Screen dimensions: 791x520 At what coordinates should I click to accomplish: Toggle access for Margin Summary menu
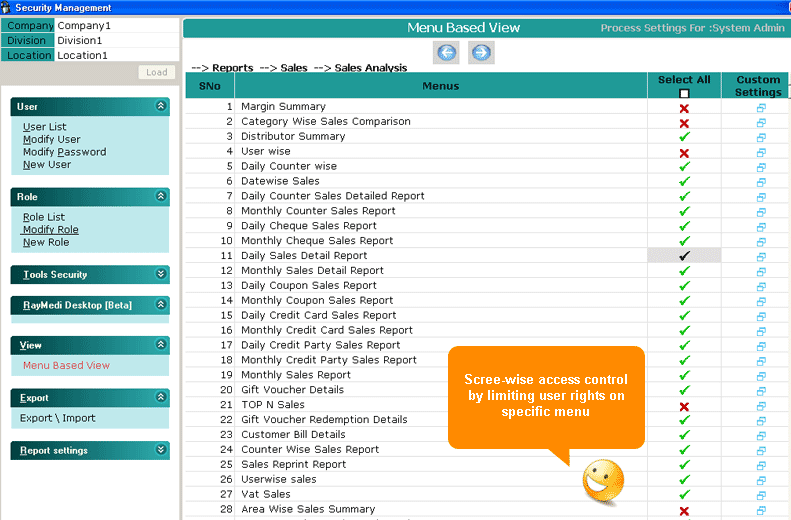(x=684, y=108)
